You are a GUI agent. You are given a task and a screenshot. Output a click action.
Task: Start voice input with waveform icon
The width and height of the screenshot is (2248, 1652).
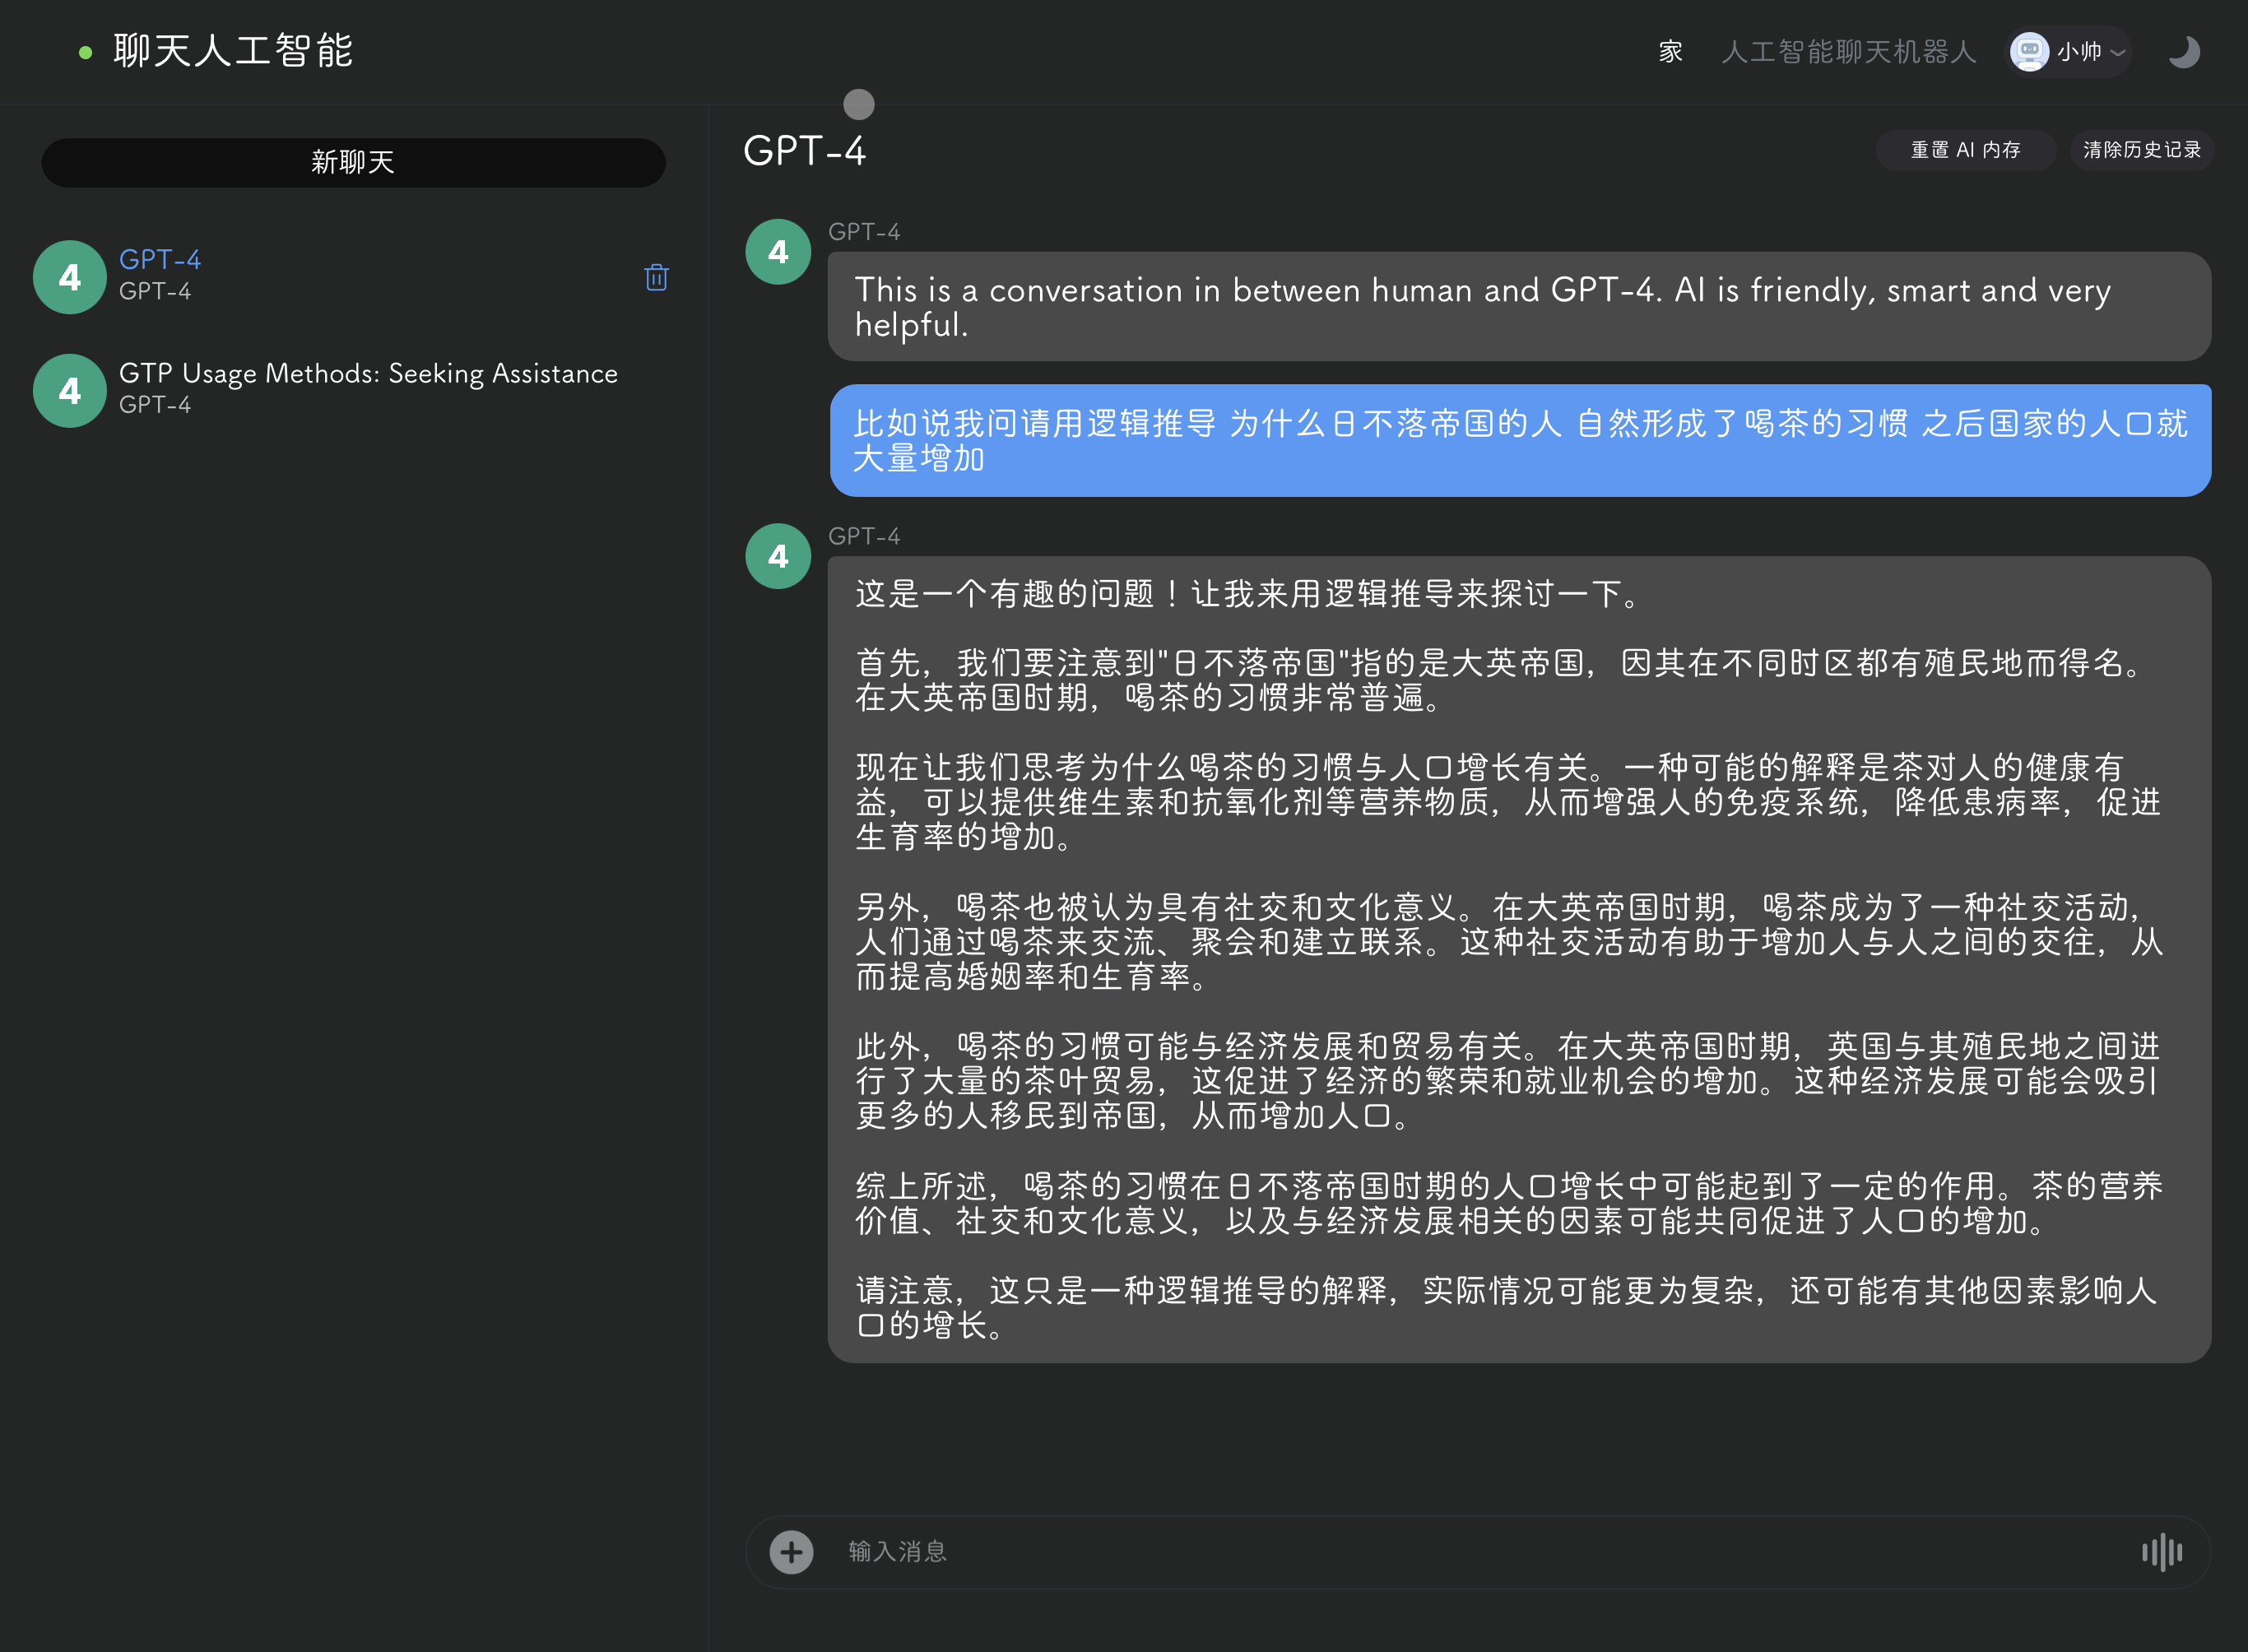[2162, 1552]
